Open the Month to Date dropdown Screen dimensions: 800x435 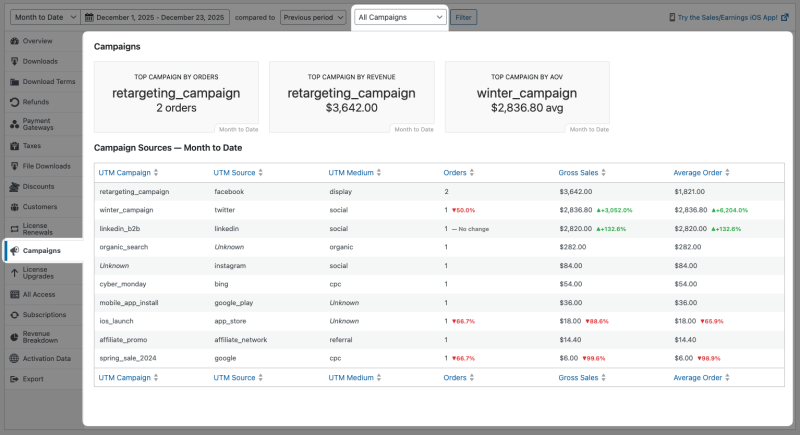pos(40,17)
